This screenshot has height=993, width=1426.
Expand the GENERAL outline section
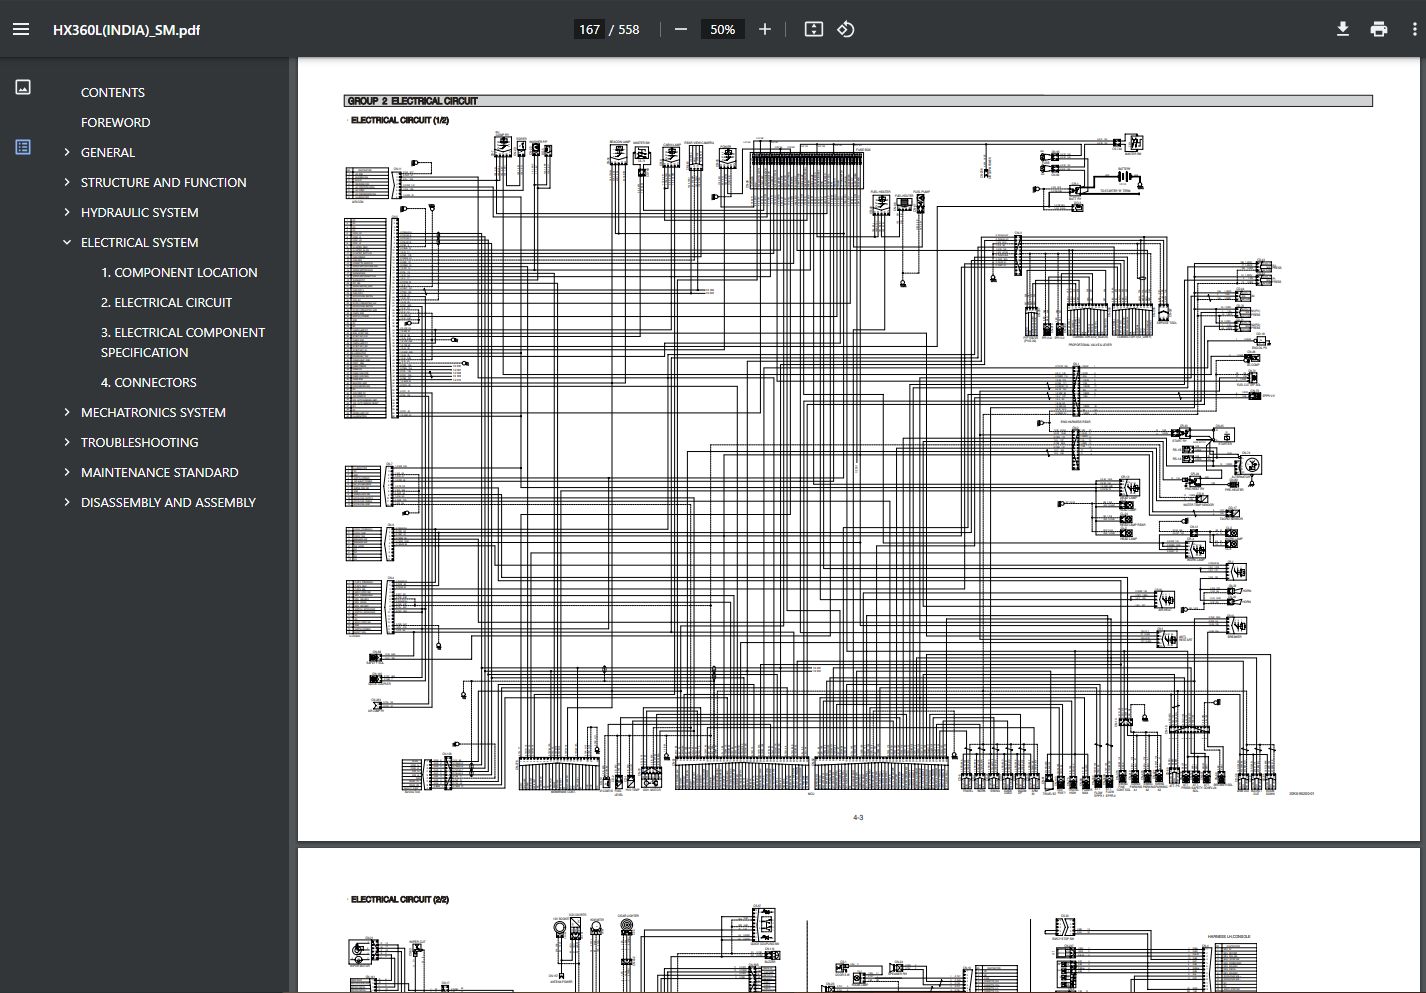pos(67,152)
